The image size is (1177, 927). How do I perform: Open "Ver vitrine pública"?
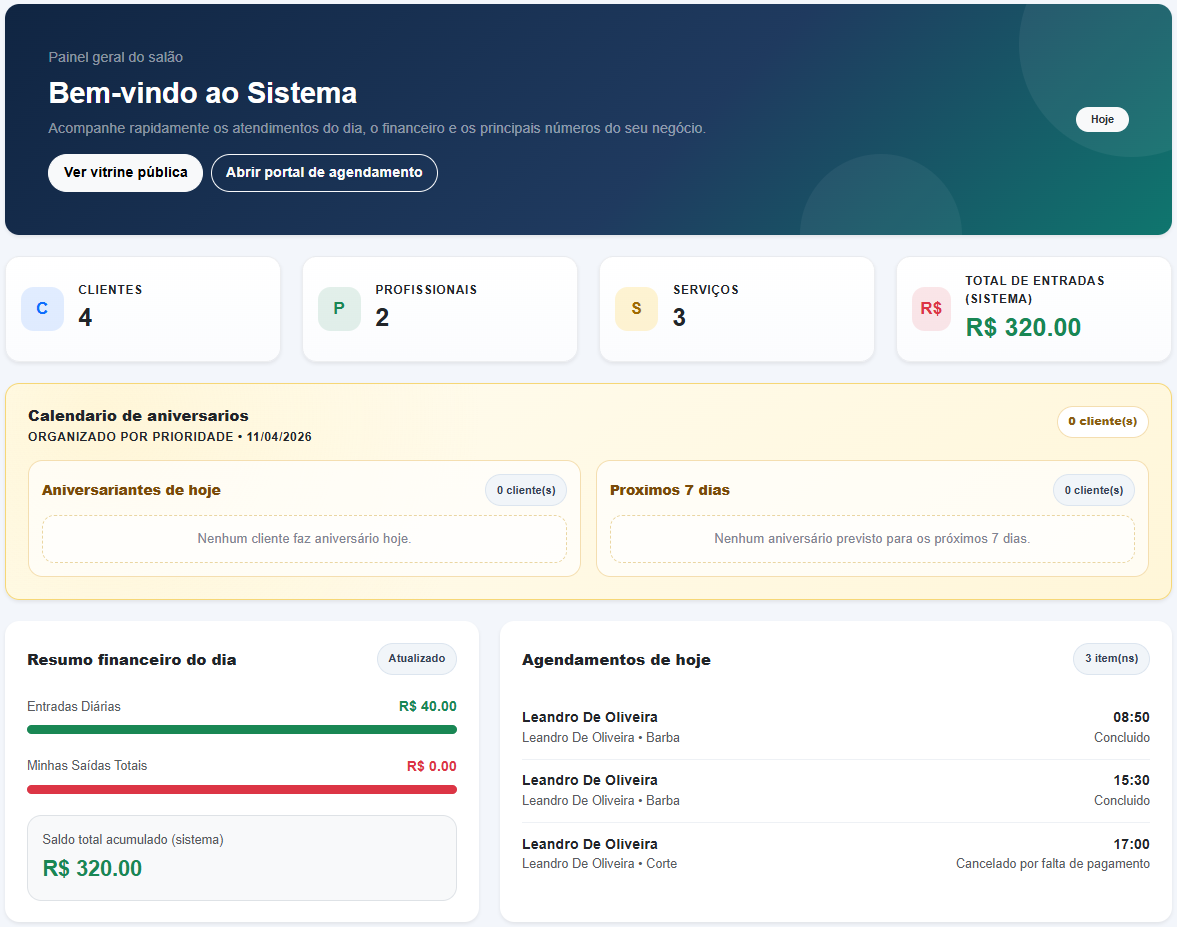pos(125,172)
